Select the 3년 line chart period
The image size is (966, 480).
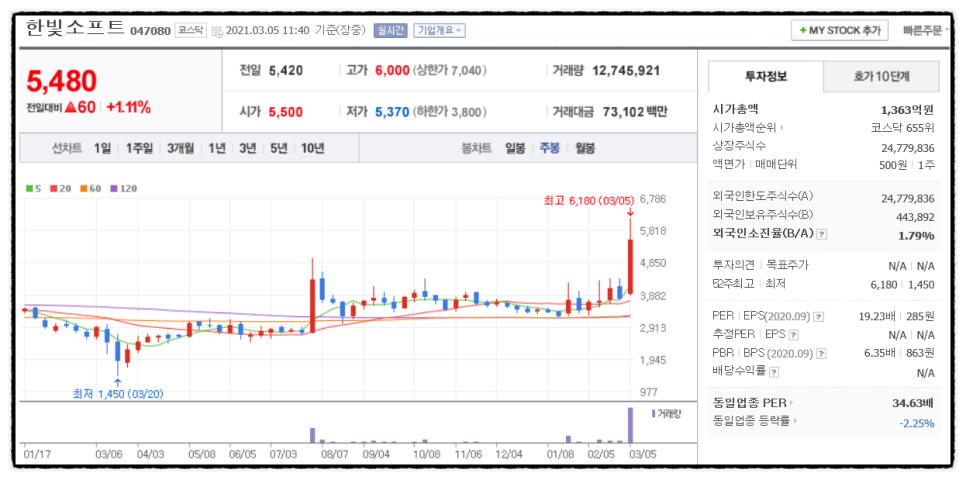tap(248, 148)
